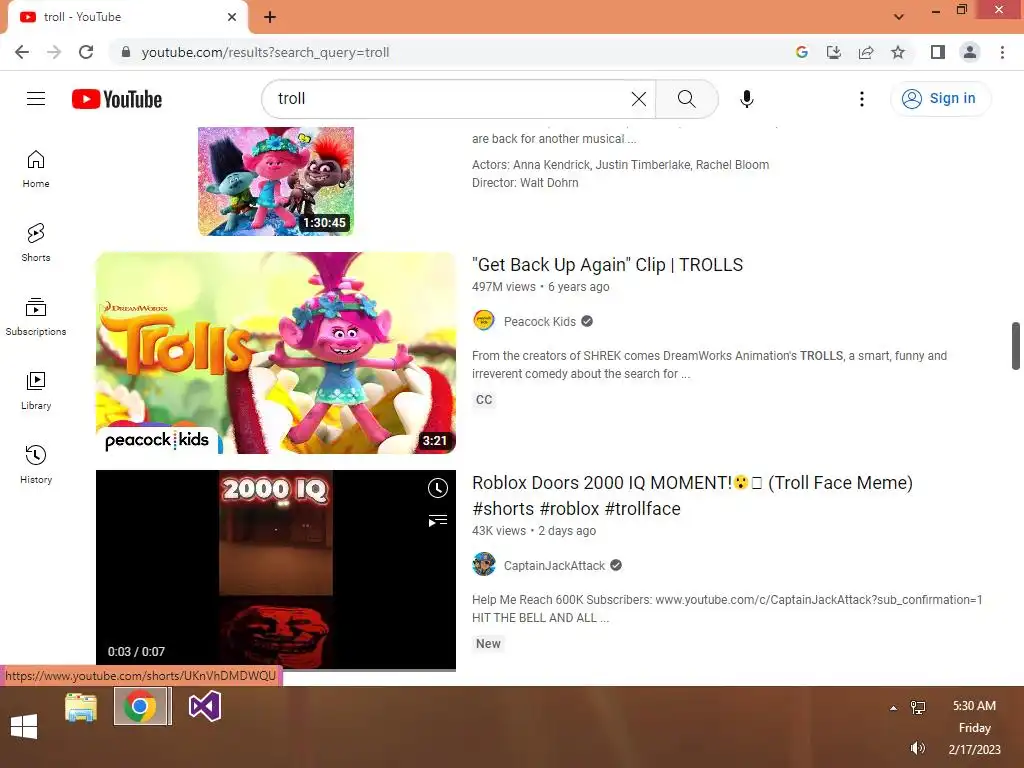Toggle Chrome side panel
Viewport: 1024px width, 768px height.
pyautogui.click(x=938, y=52)
